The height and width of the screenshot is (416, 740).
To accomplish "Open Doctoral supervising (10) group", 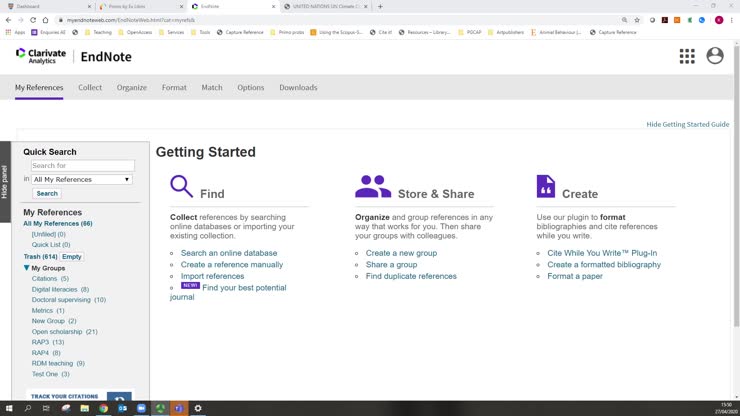I will (68, 300).
